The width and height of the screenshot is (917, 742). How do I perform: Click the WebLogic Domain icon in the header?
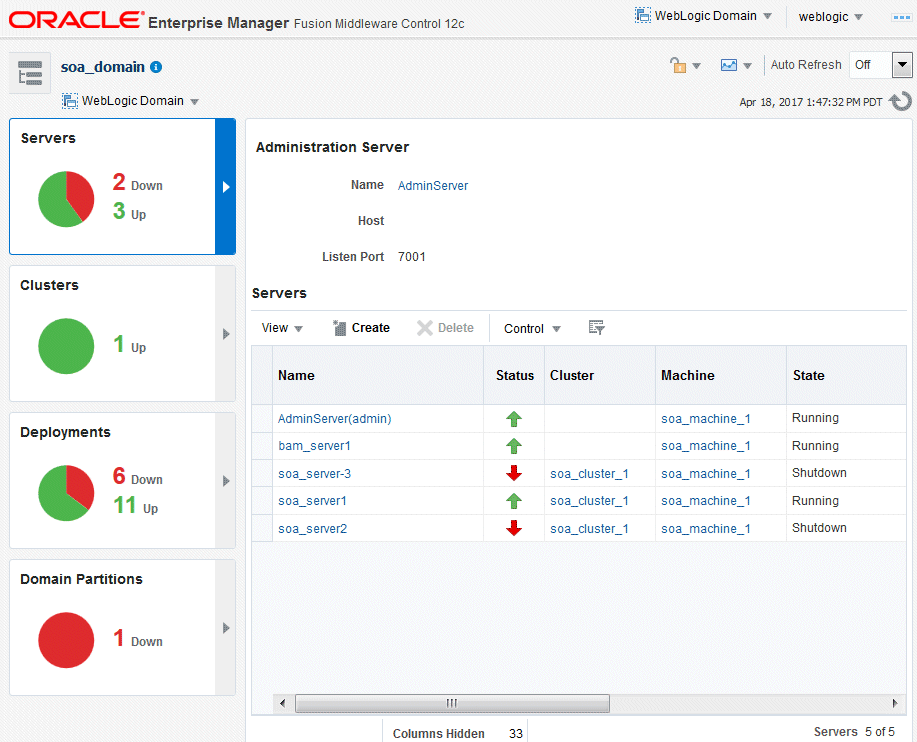[x=643, y=16]
